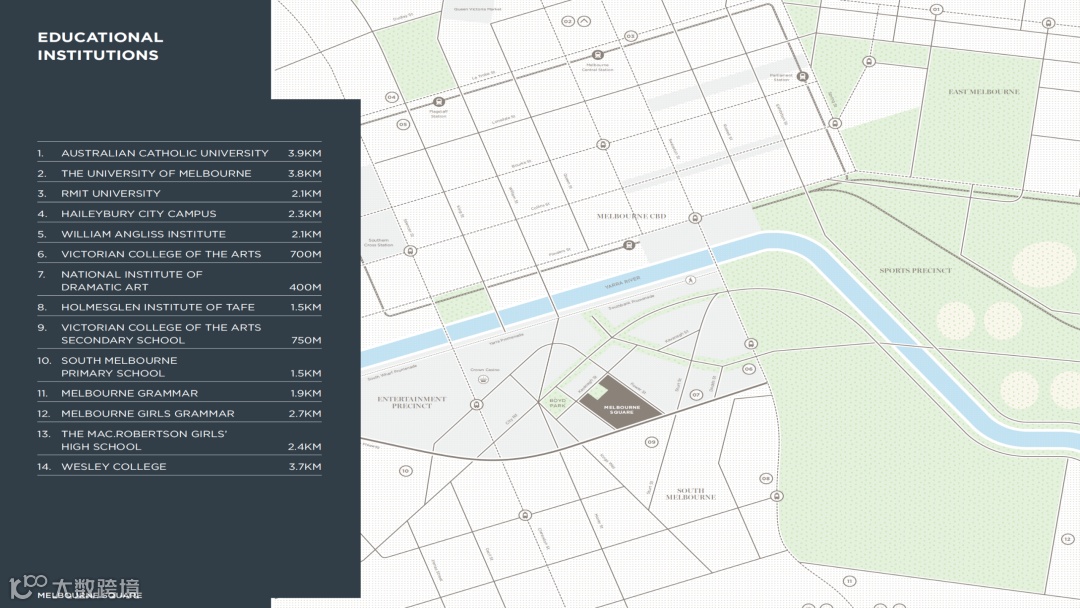Click the Parliament Station train icon

pyautogui.click(x=802, y=76)
